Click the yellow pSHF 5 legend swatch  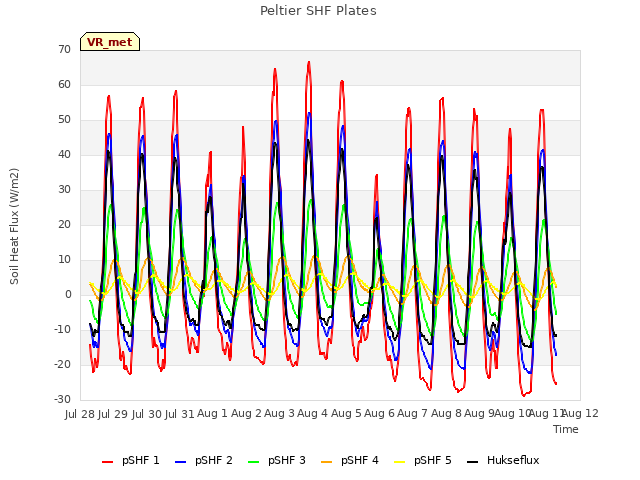click(400, 462)
